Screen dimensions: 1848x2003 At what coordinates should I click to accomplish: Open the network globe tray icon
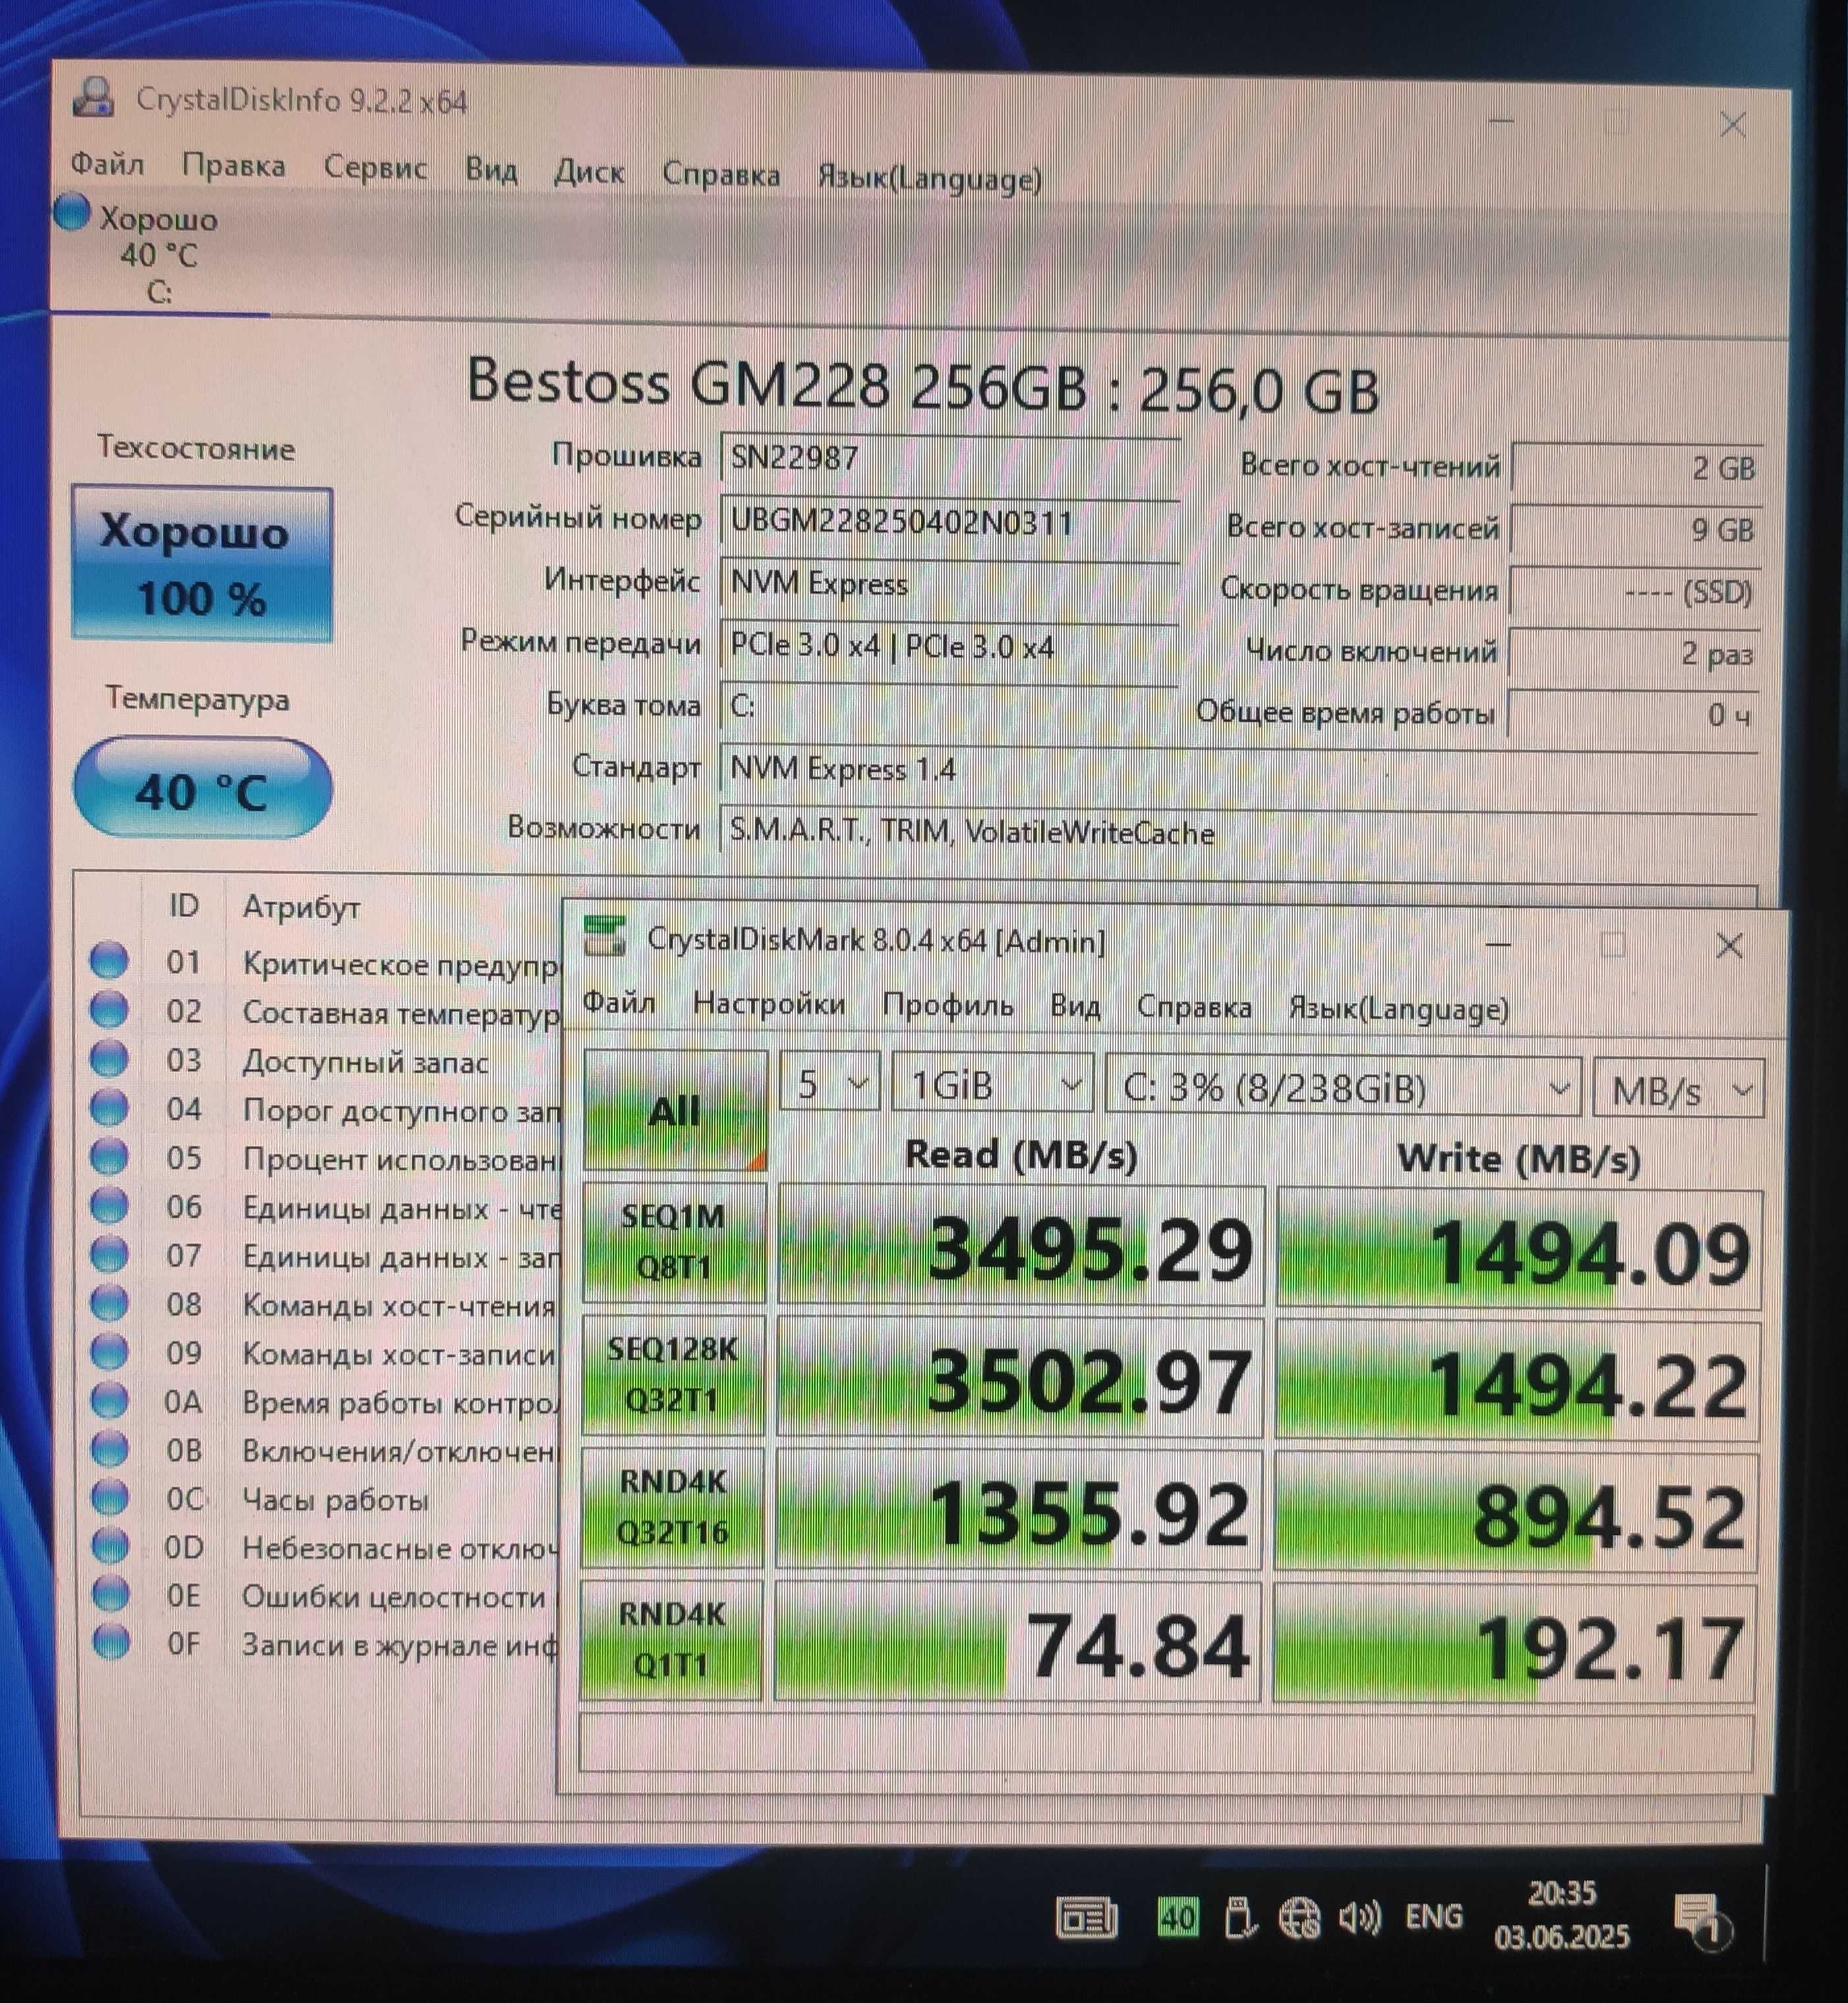click(1299, 1918)
